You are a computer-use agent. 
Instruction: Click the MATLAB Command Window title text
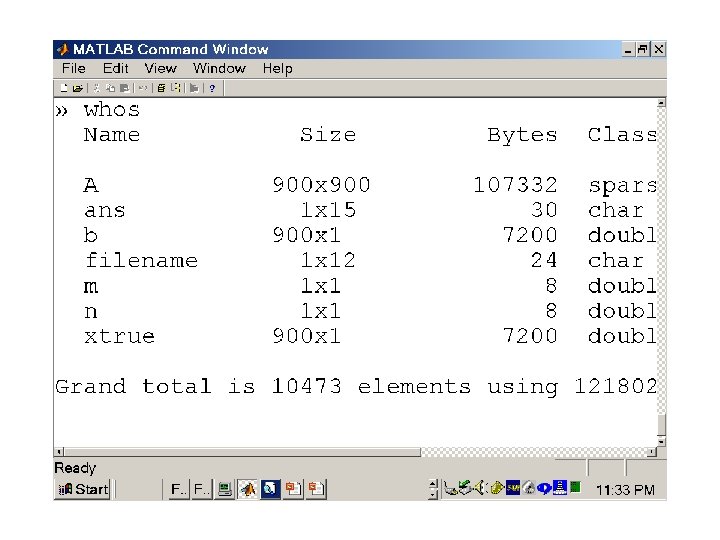[171, 49]
